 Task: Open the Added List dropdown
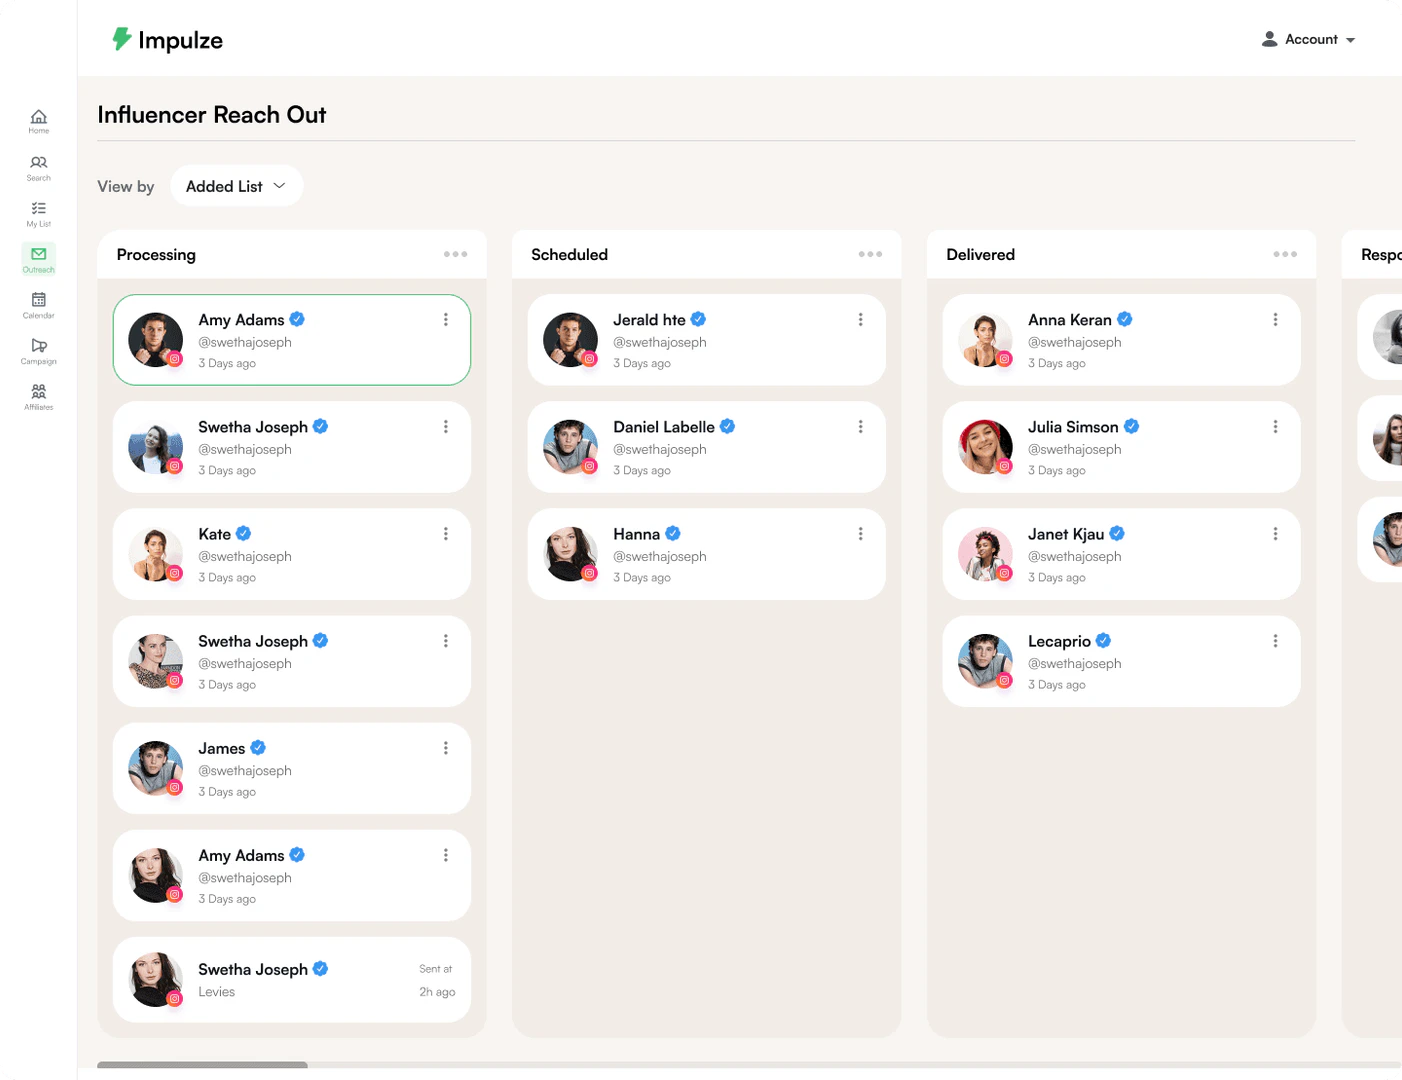(236, 185)
